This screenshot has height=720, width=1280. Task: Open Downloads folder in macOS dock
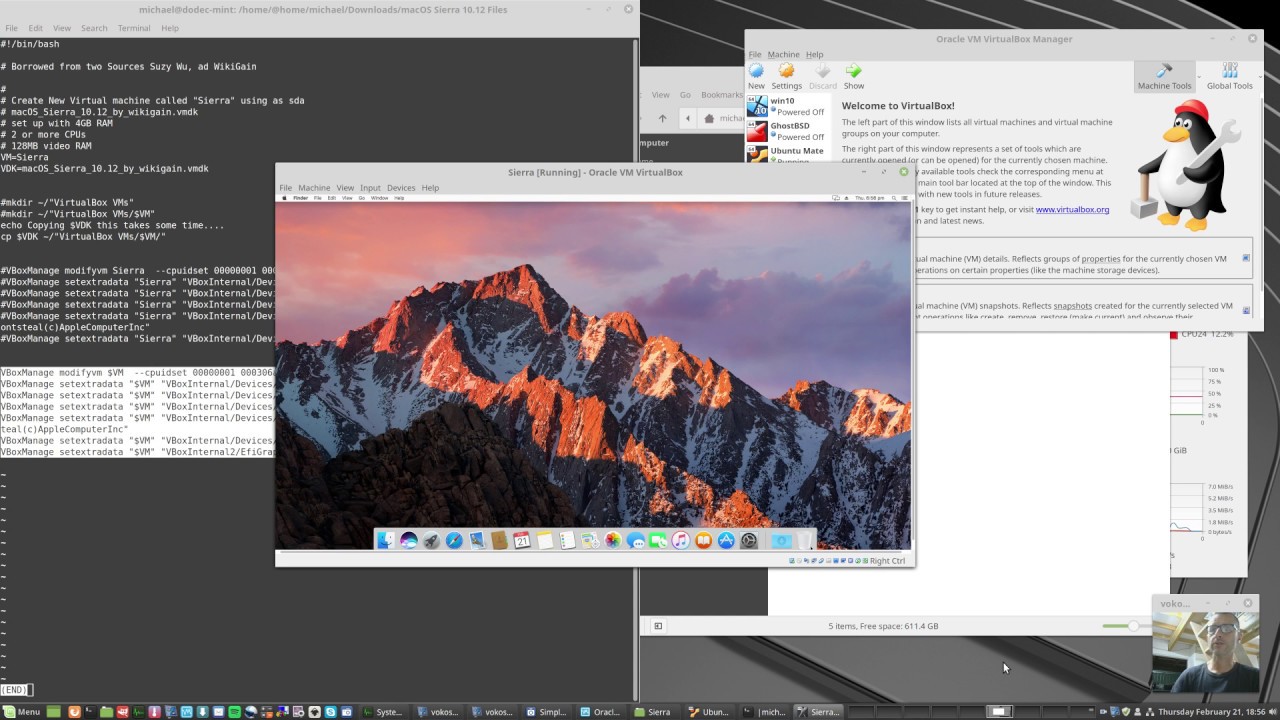781,540
